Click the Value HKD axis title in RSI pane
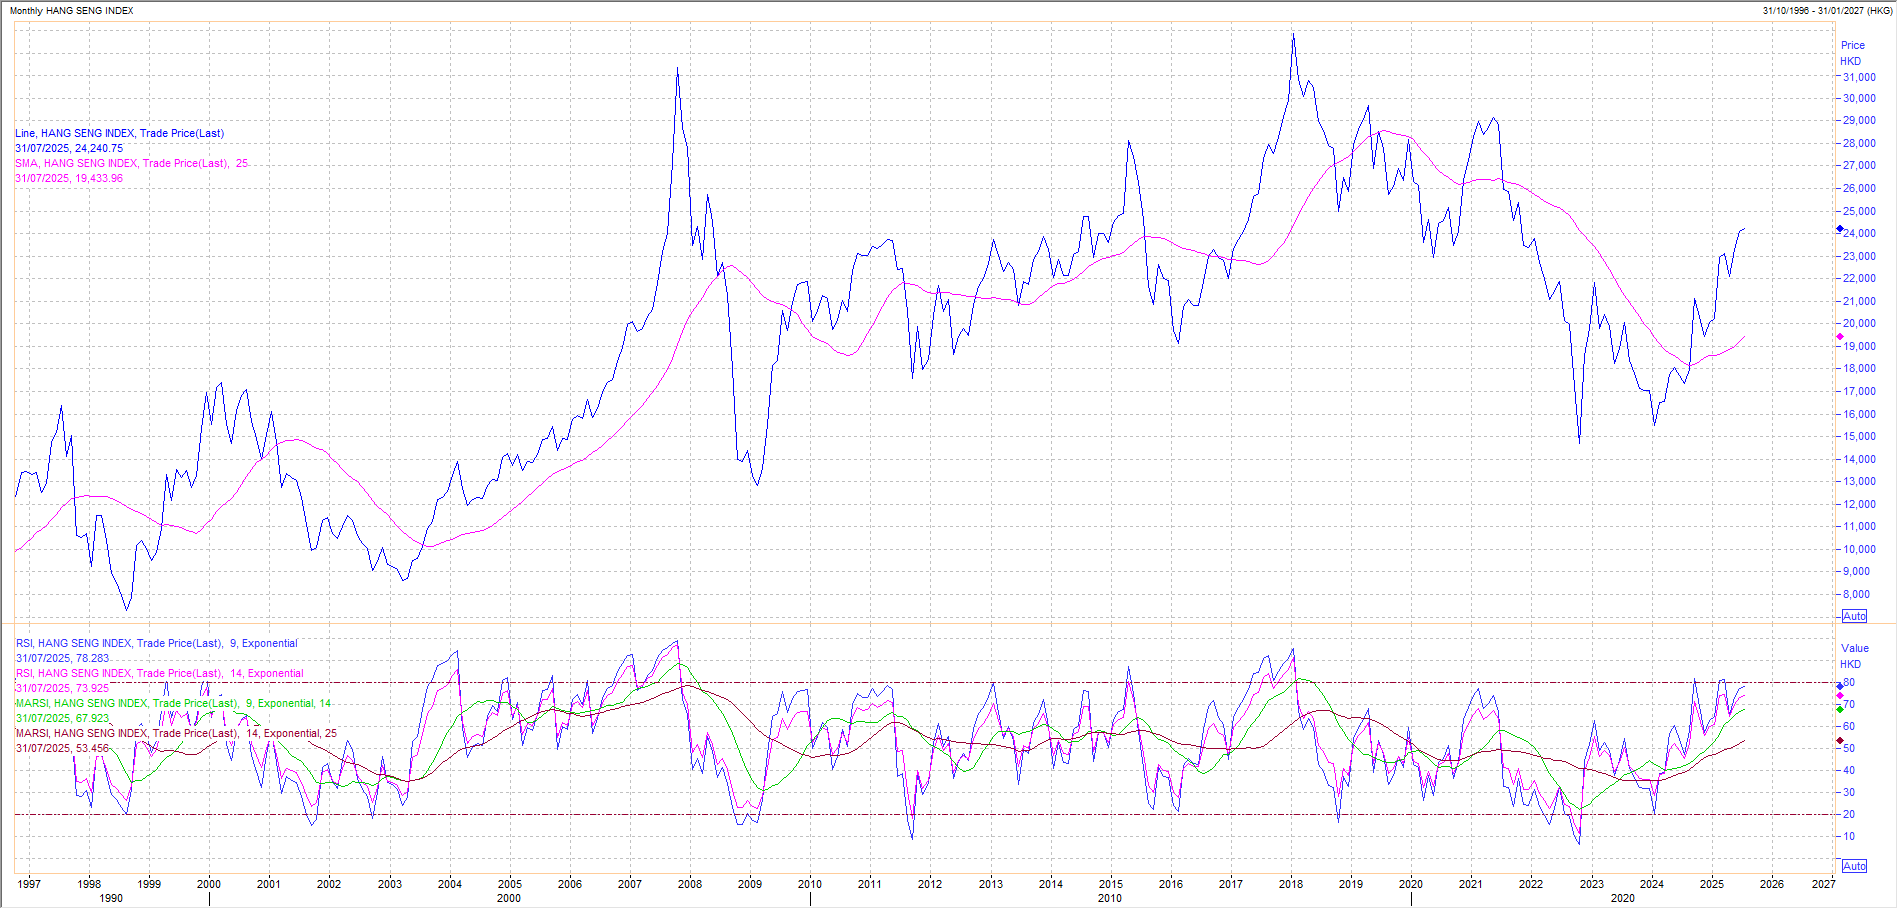The image size is (1898, 909). [x=1854, y=656]
